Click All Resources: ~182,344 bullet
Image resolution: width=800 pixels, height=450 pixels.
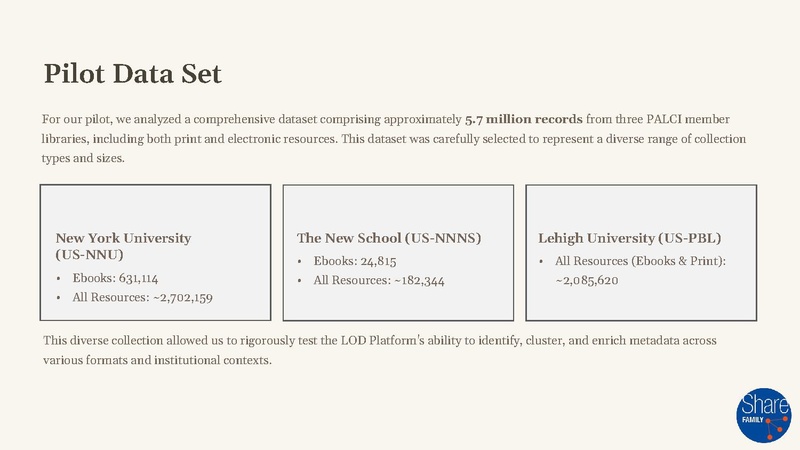(x=379, y=281)
